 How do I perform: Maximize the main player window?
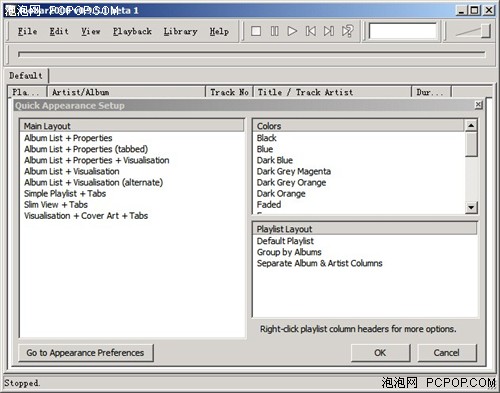(474, 10)
